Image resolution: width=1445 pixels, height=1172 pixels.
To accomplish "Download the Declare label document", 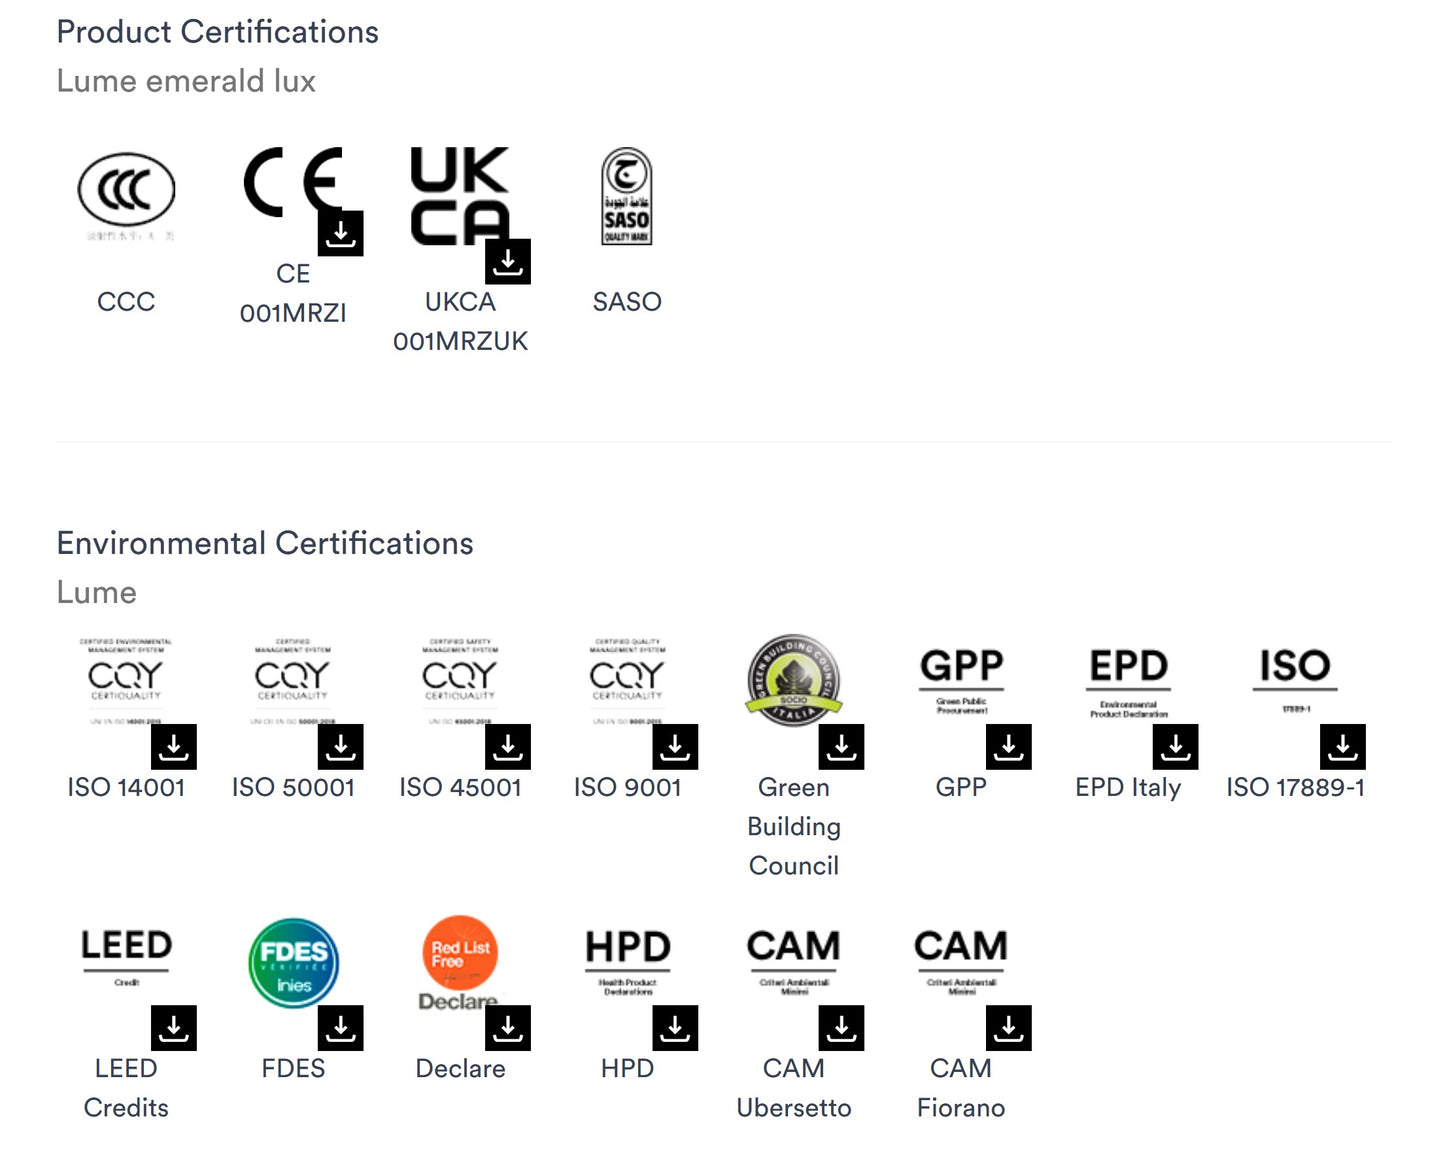I will coord(508,1028).
